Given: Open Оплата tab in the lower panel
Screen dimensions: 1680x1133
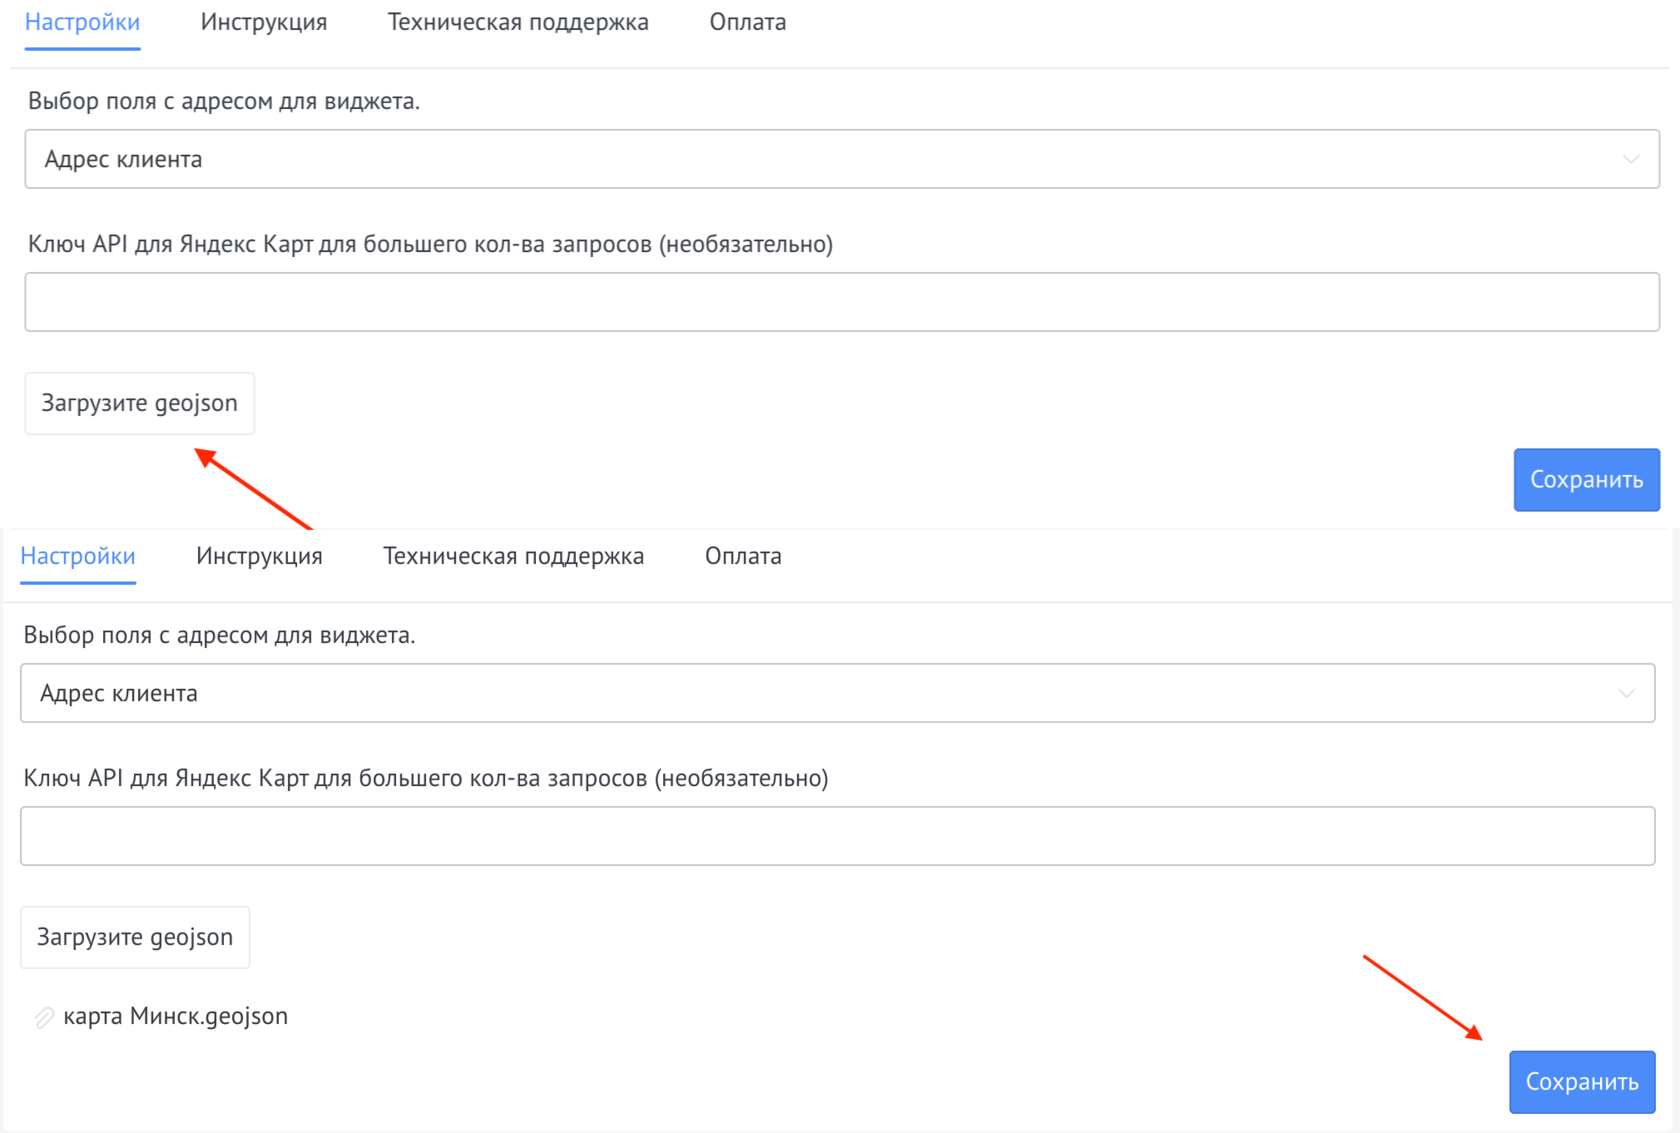Looking at the screenshot, I should pyautogui.click(x=743, y=556).
